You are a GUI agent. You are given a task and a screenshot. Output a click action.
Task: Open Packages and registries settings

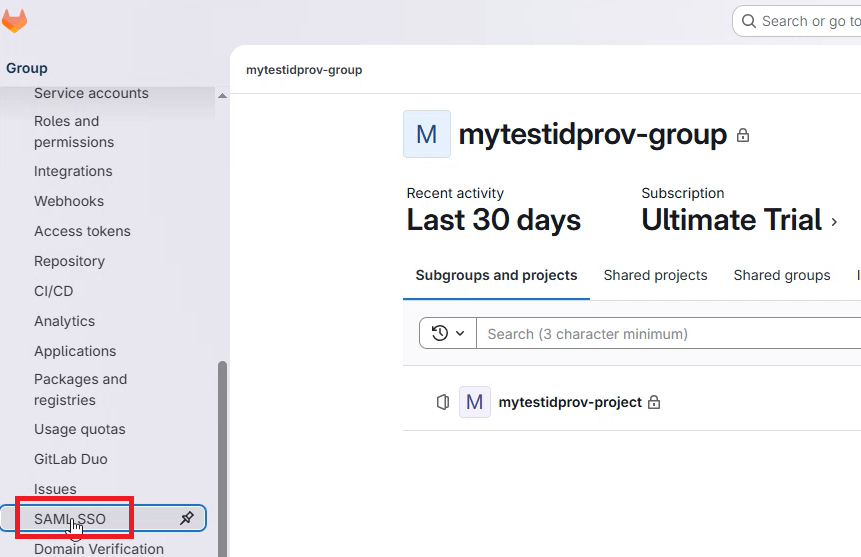pyautogui.click(x=80, y=389)
